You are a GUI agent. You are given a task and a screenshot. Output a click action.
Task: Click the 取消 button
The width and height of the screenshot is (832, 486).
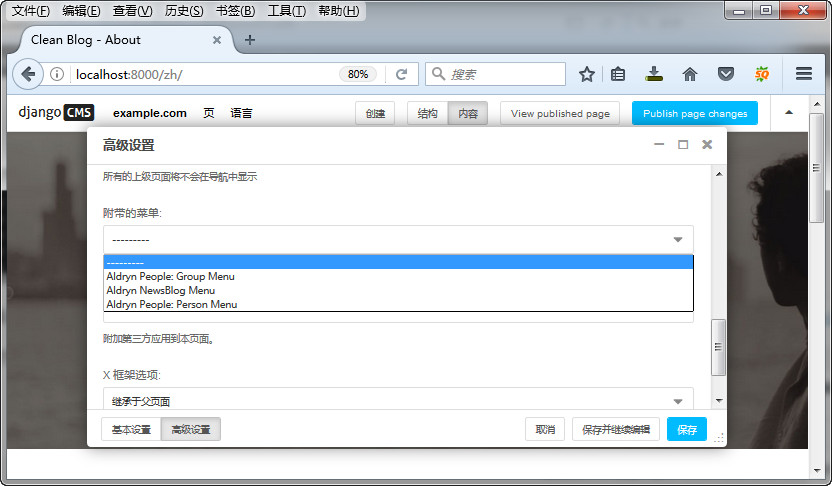point(545,429)
